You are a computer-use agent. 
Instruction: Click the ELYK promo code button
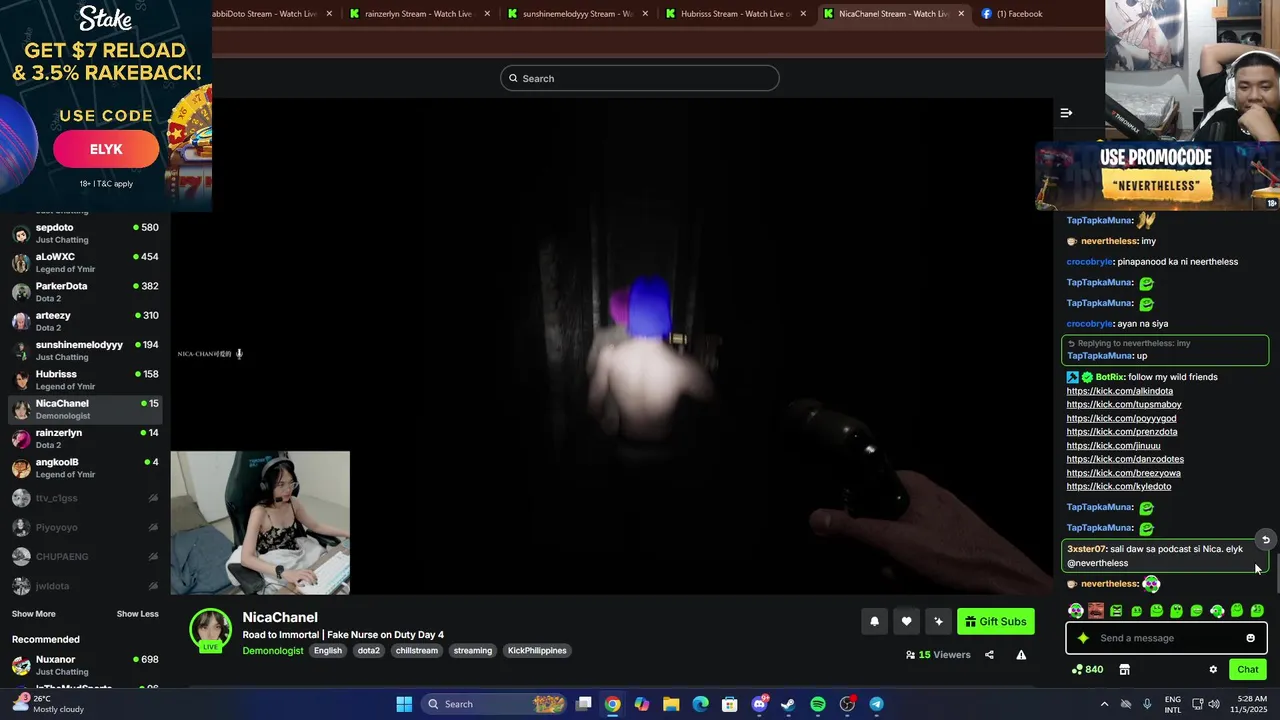[x=106, y=149]
